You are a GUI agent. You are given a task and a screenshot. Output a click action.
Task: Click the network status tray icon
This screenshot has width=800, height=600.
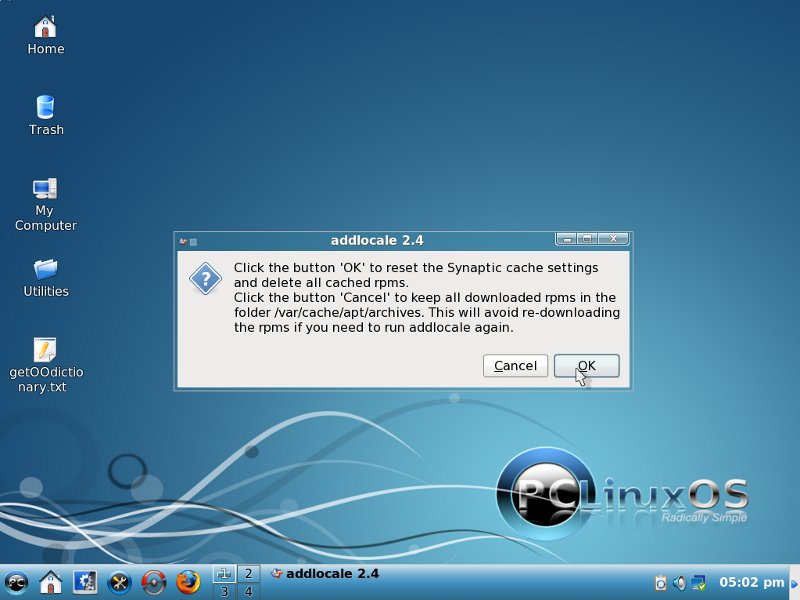[x=699, y=582]
